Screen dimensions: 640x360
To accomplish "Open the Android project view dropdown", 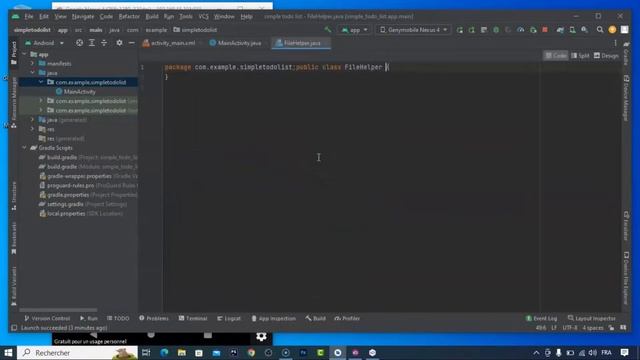I will coord(44,43).
